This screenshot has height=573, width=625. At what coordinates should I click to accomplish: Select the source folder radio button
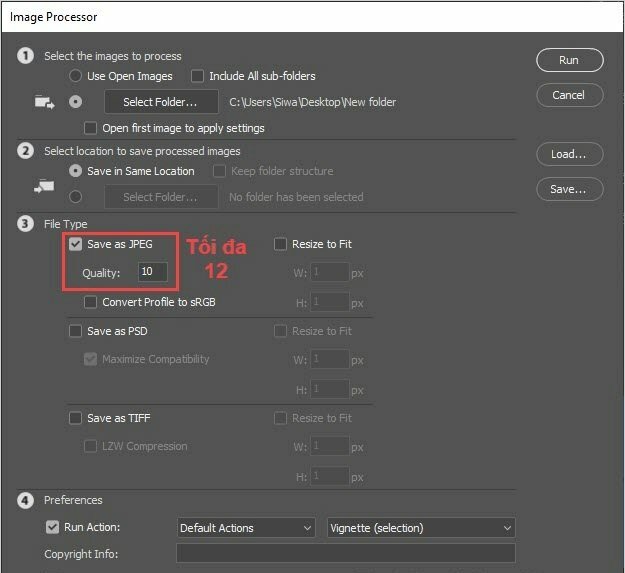coord(75,102)
